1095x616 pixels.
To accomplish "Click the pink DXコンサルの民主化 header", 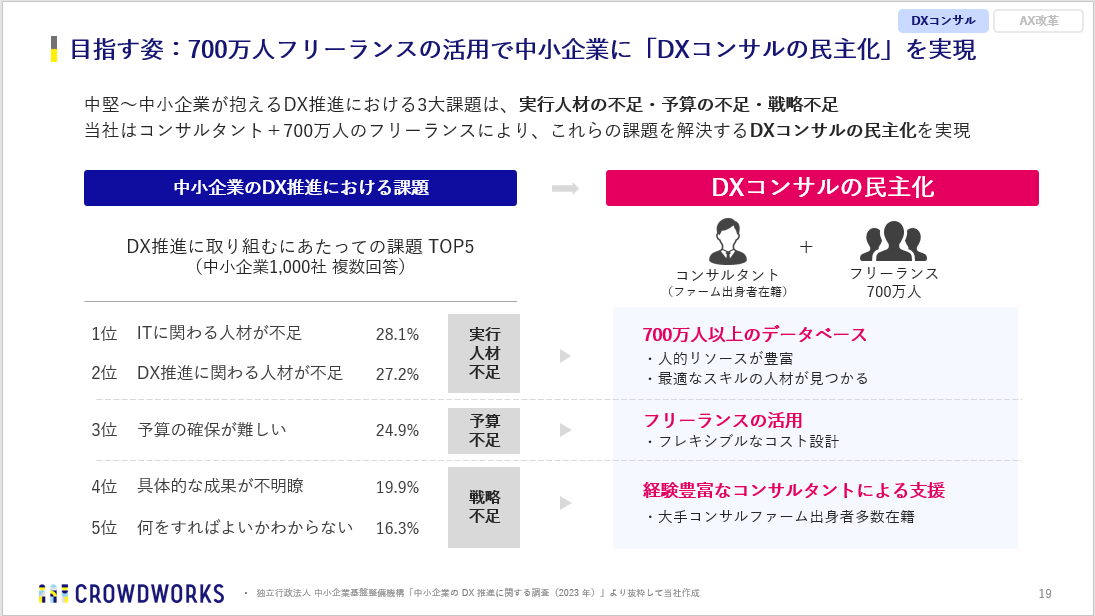I will [822, 188].
